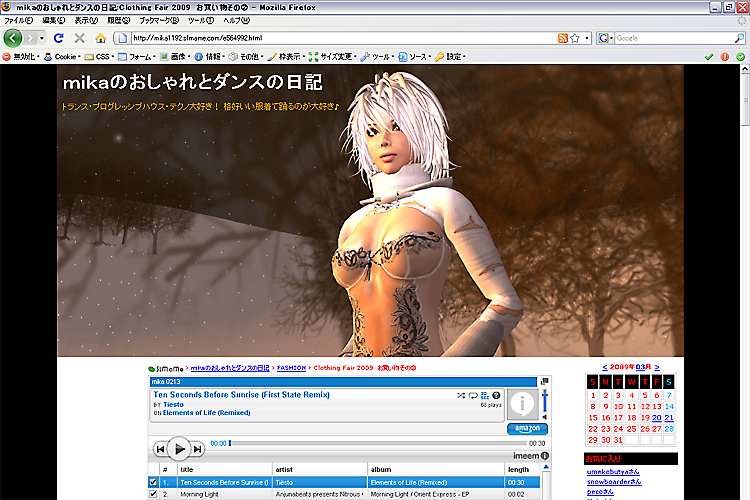The width and height of the screenshot is (750, 500).
Task: Go to the Home page icon
Action: click(100, 38)
